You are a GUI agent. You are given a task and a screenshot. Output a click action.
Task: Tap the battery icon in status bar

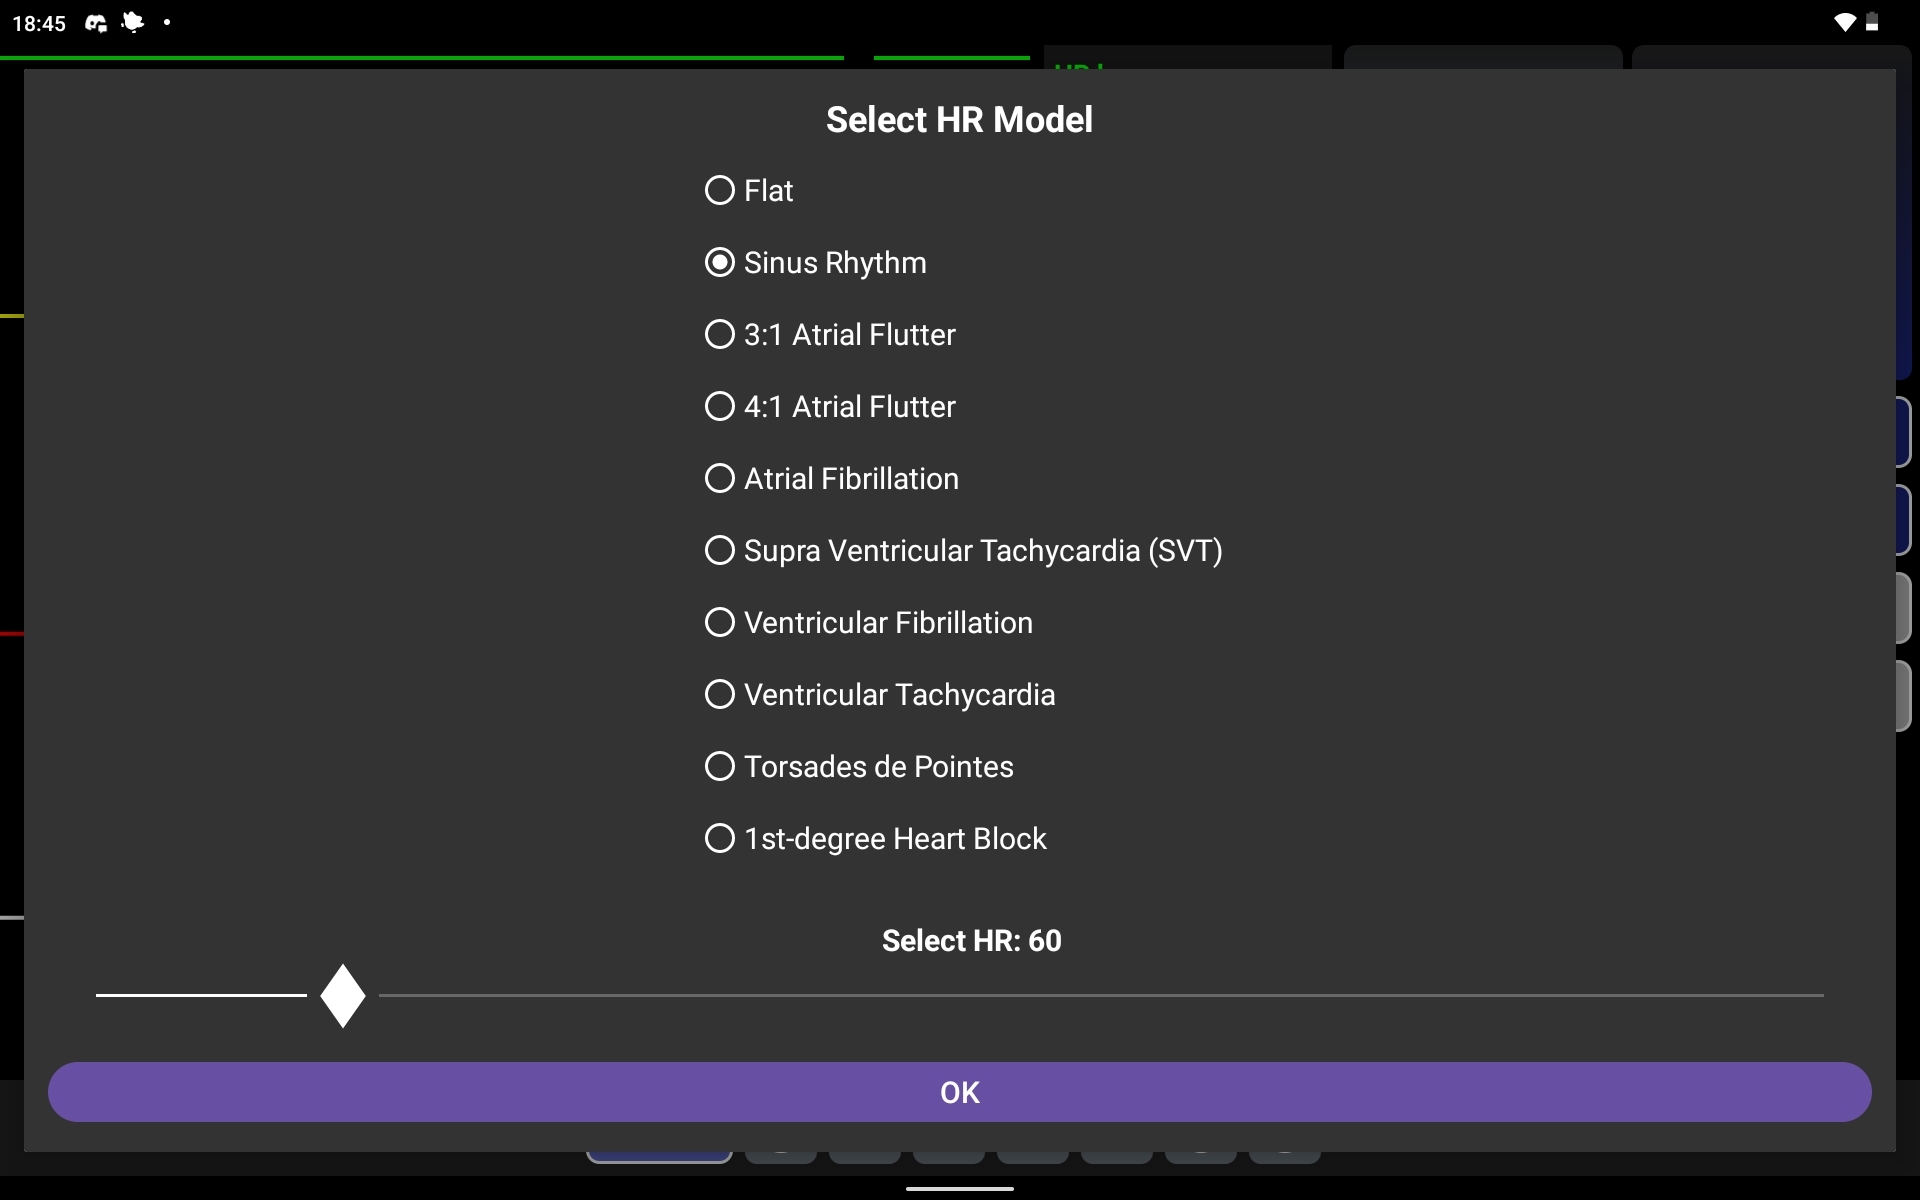(x=1872, y=23)
